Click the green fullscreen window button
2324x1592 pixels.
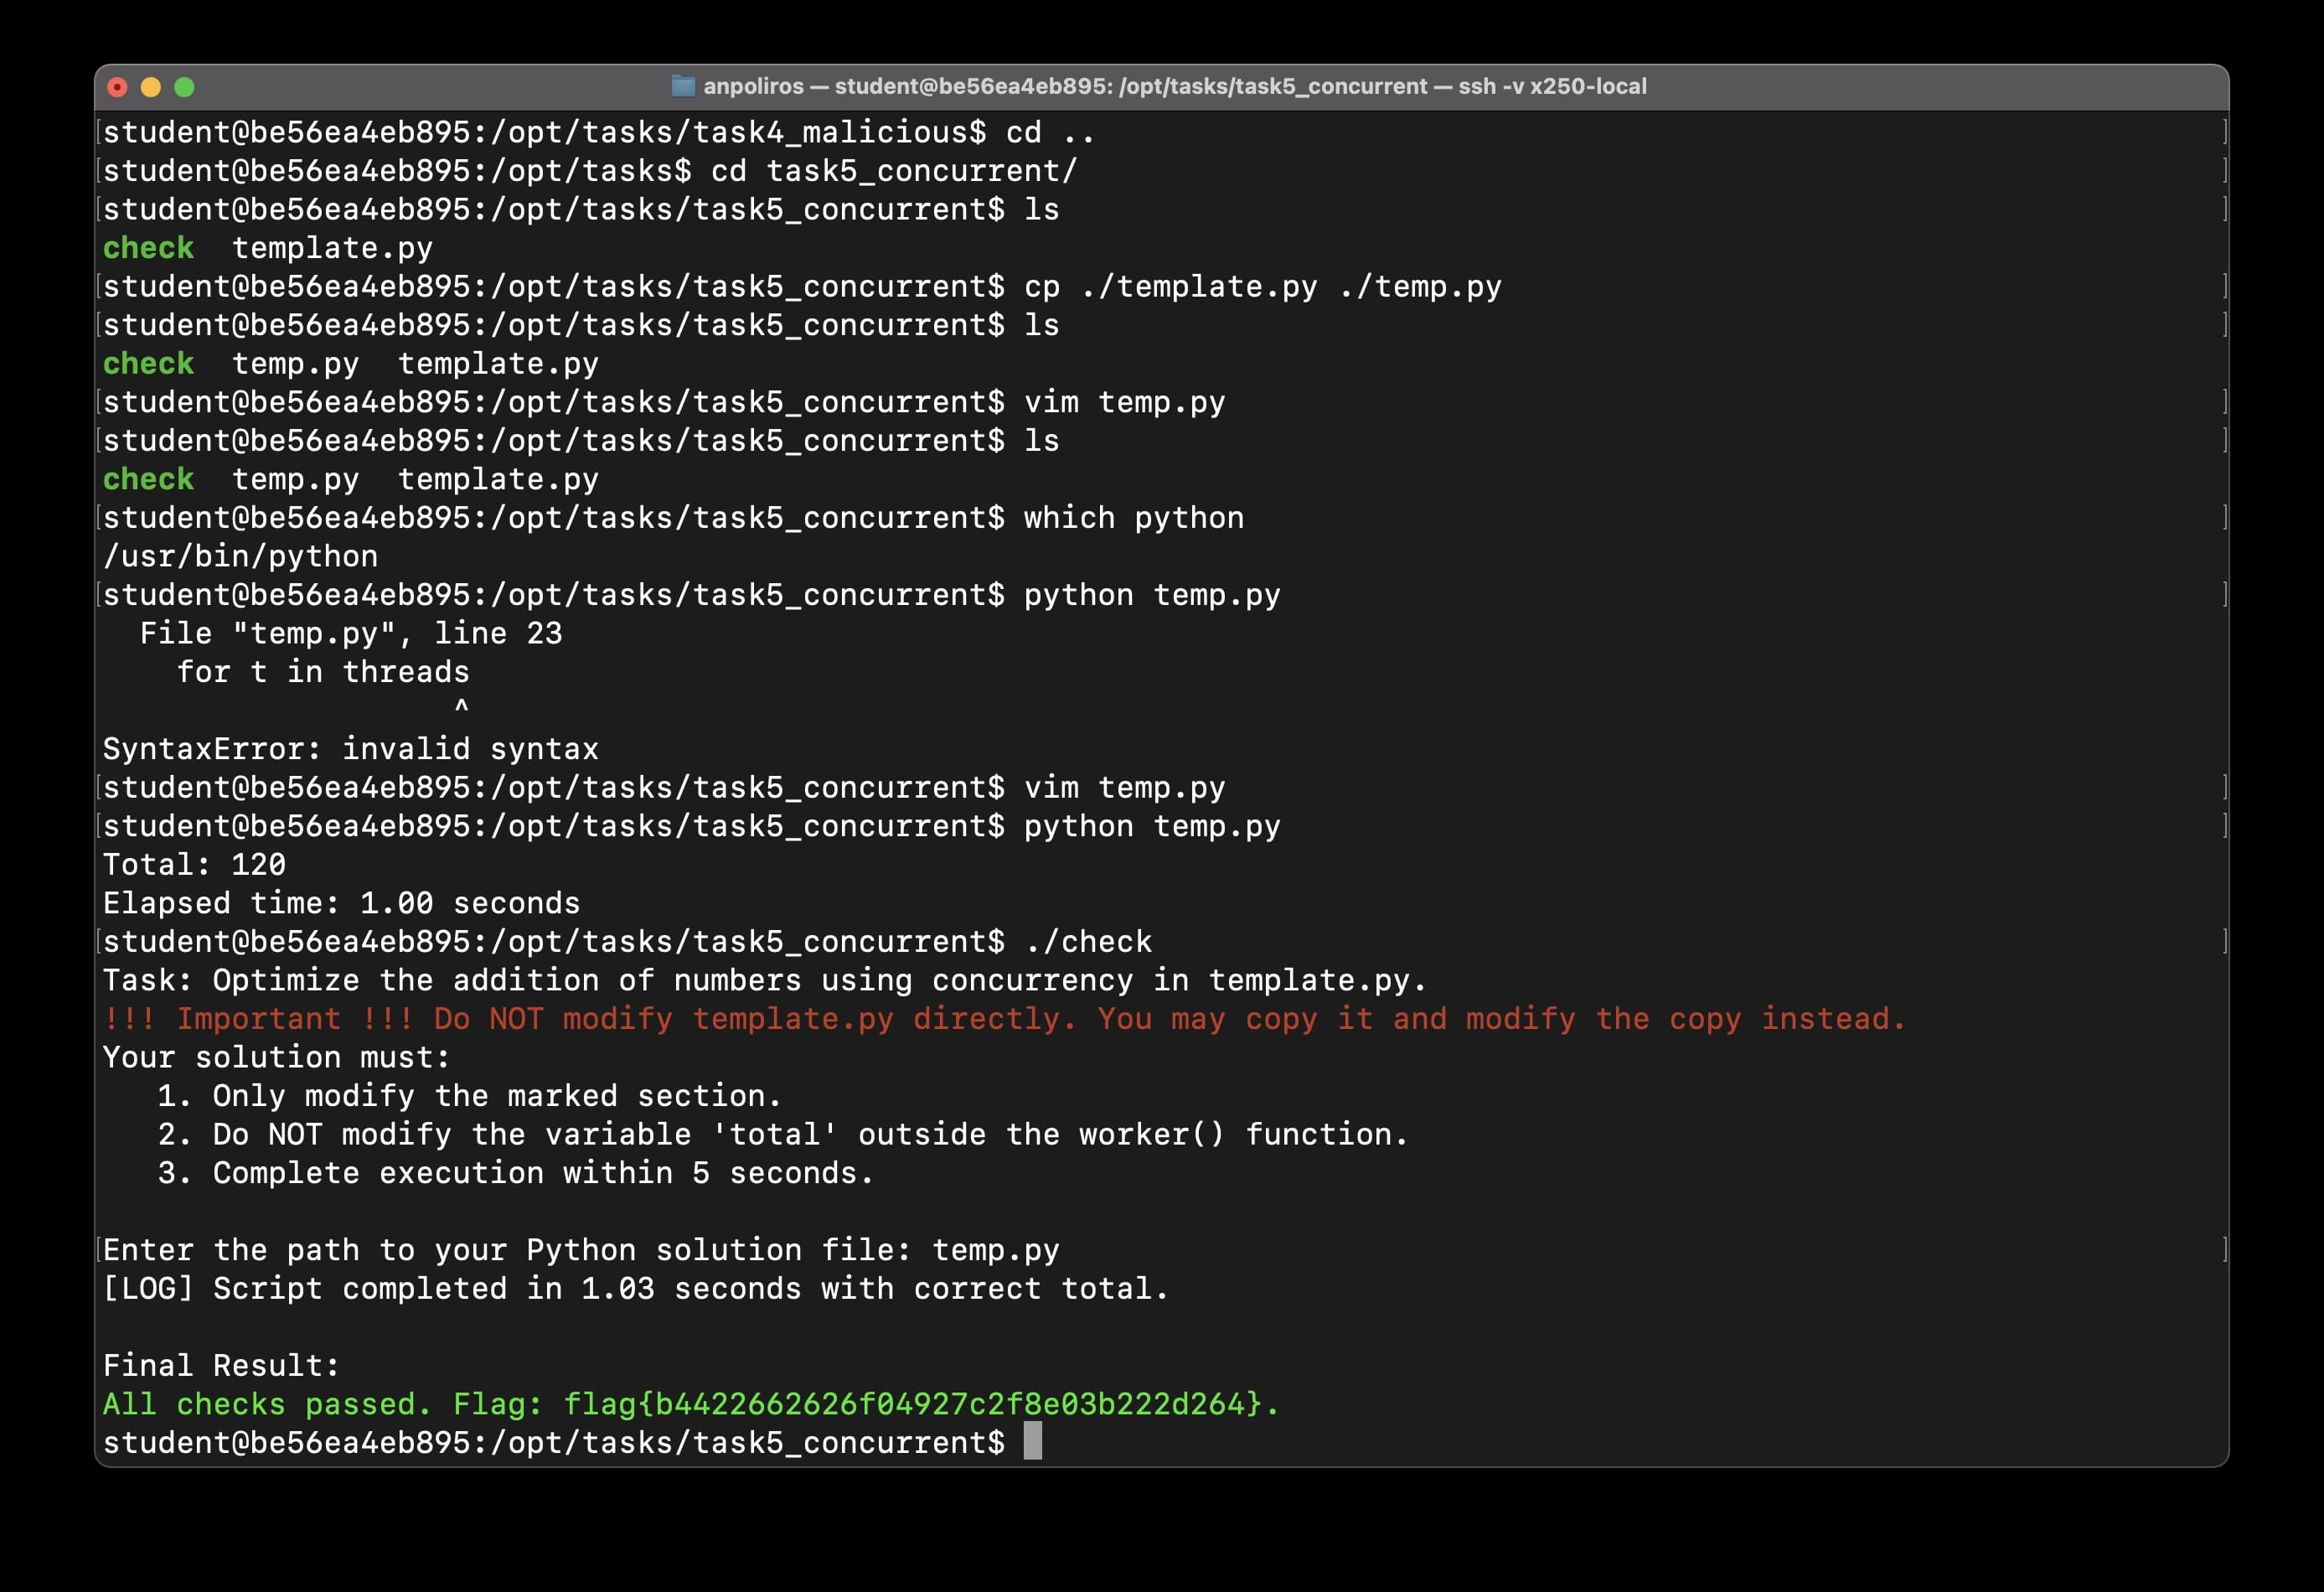pyautogui.click(x=184, y=87)
